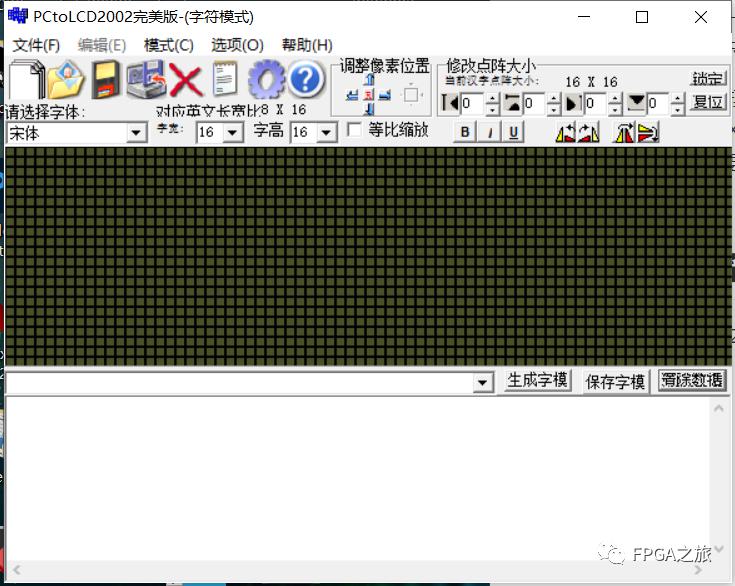Open the 选项(O) menu
Screen dimensions: 735x586
(237, 45)
